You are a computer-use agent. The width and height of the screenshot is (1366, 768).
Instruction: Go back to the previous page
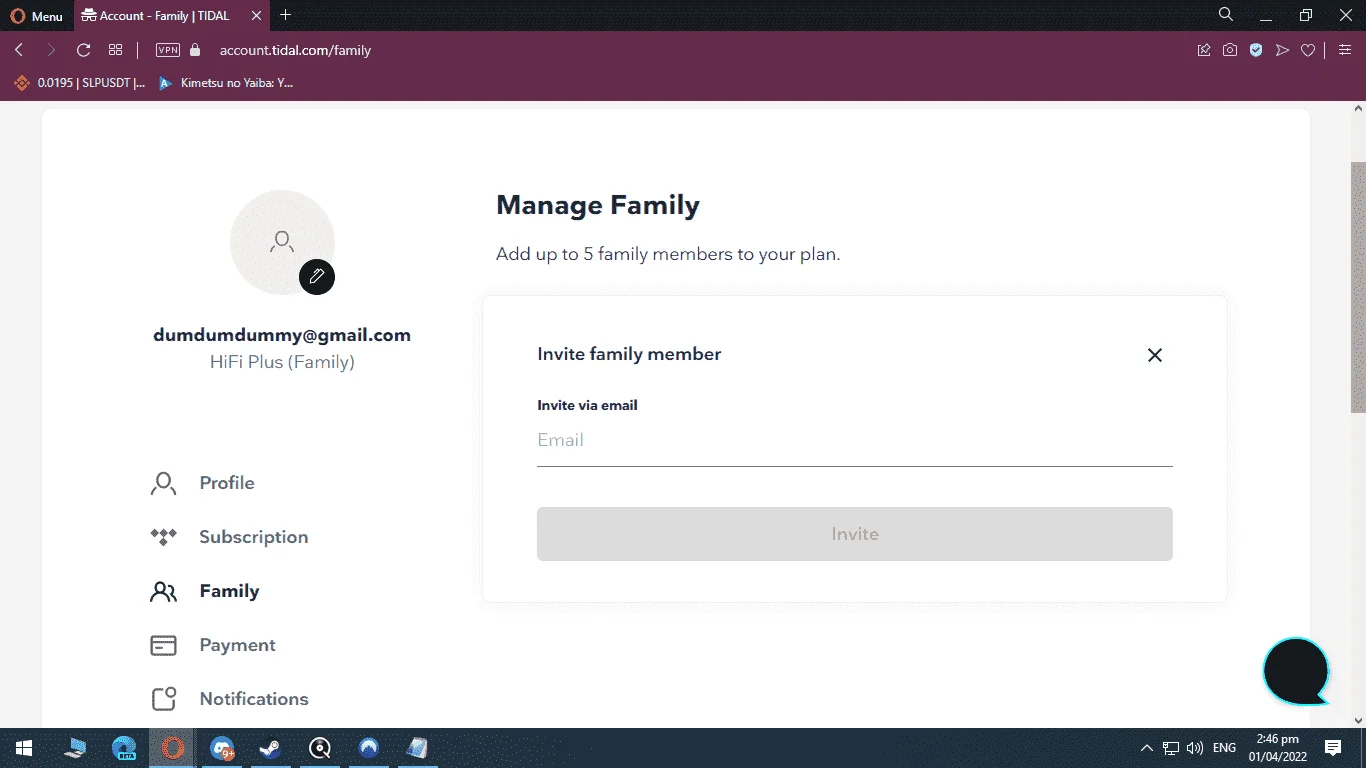click(19, 50)
